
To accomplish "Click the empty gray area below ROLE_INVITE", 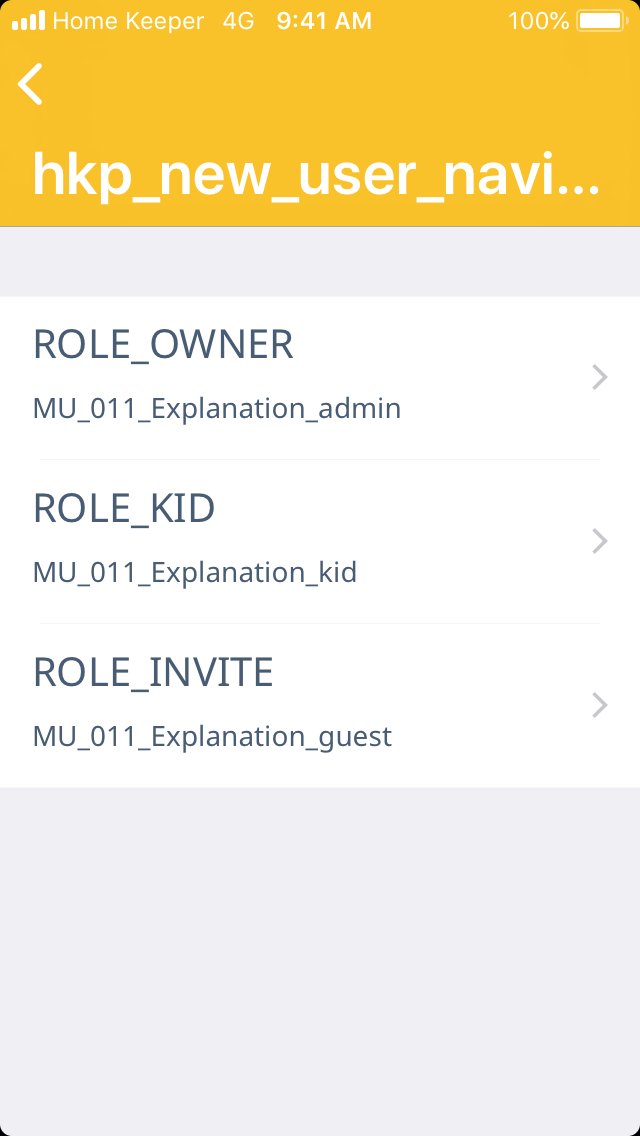I will [x=320, y=950].
